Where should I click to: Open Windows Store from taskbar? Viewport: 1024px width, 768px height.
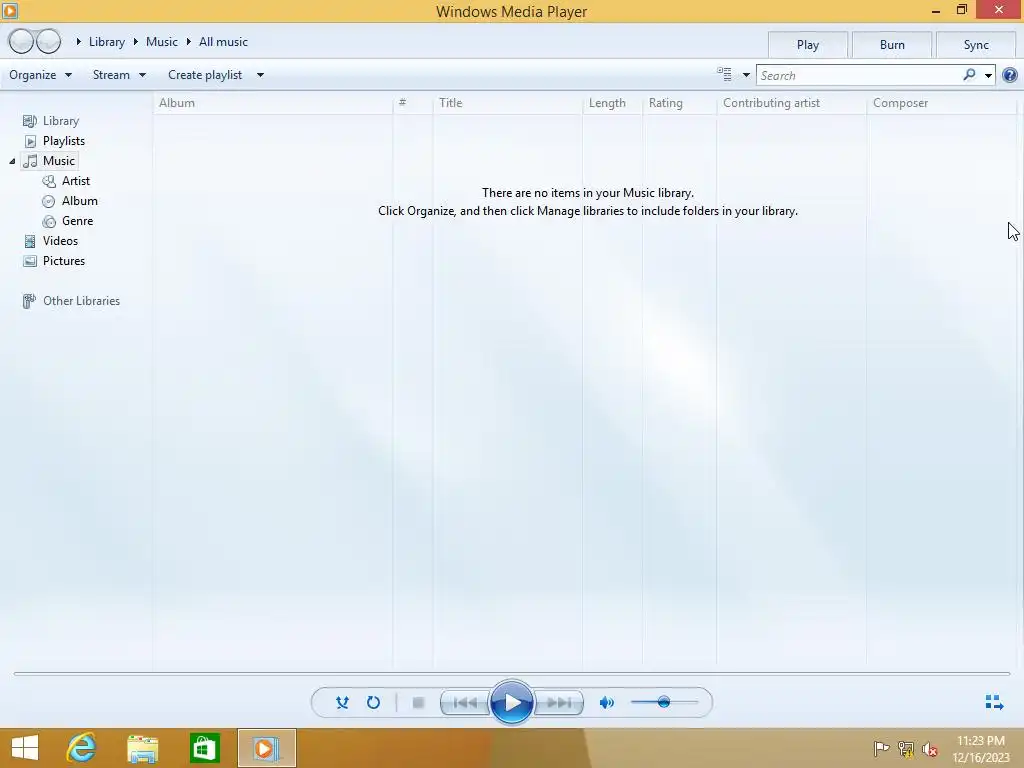coord(204,748)
